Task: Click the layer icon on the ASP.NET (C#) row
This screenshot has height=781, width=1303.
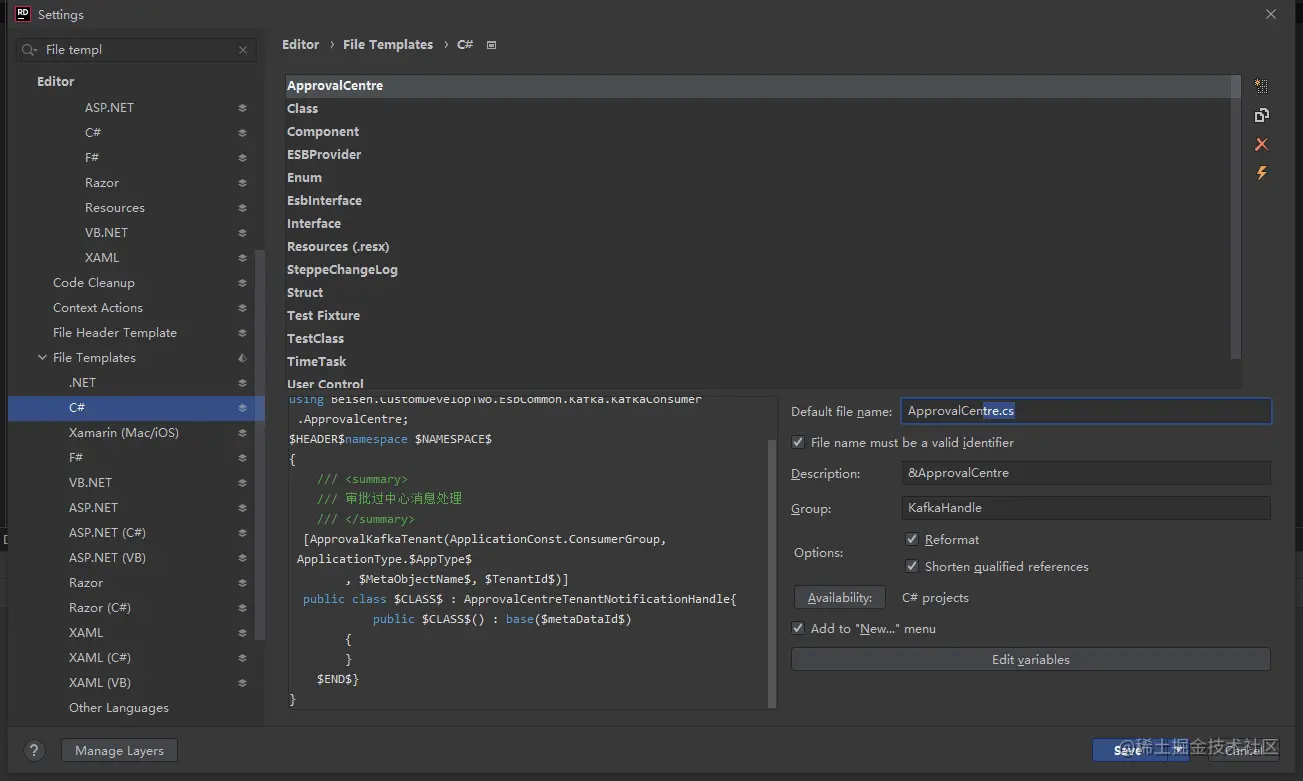Action: pyautogui.click(x=242, y=533)
